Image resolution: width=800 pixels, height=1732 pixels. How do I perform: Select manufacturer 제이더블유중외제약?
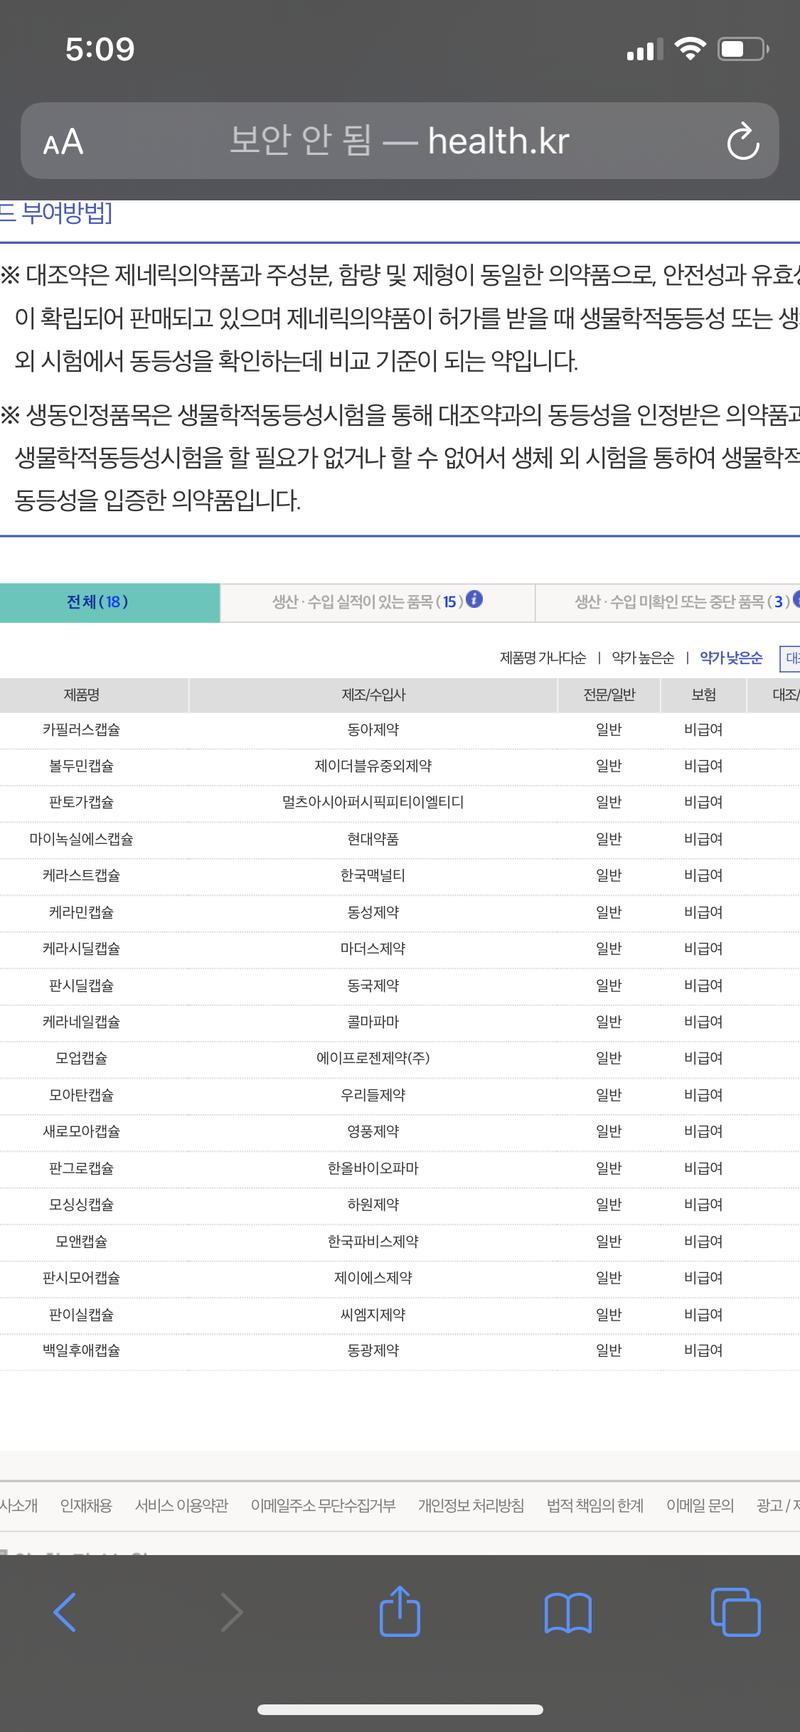coord(373,766)
